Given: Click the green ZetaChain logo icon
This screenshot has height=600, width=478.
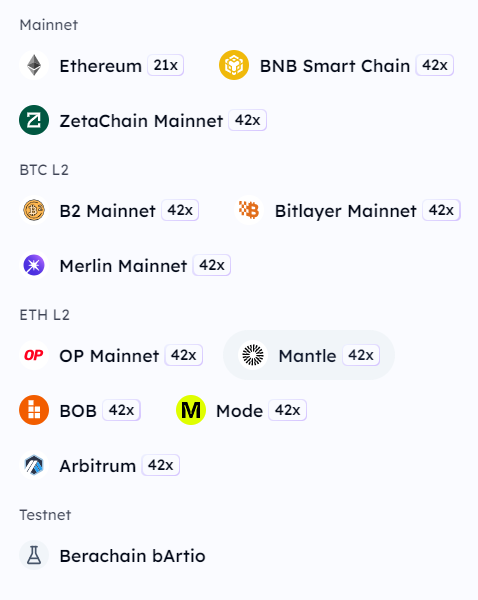Looking at the screenshot, I should [34, 120].
